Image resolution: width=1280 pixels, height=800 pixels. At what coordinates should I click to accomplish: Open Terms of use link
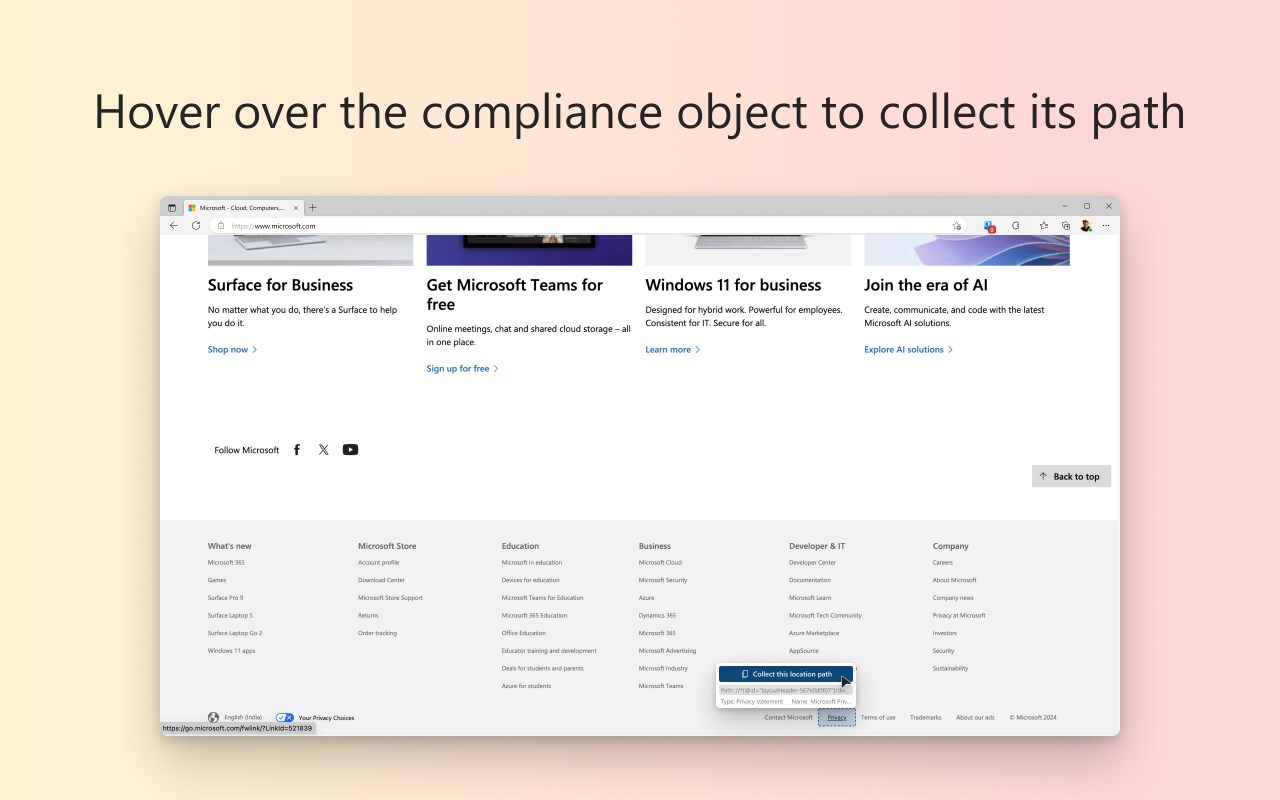878,717
